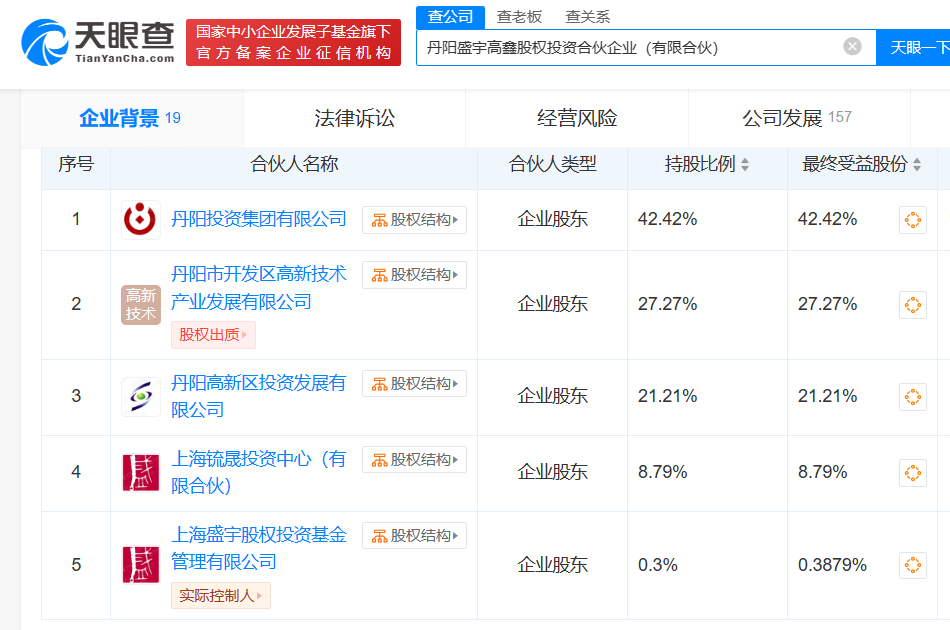Click 丹阳投资集团 company logo
Screen dimensions: 950x630
coord(141,219)
